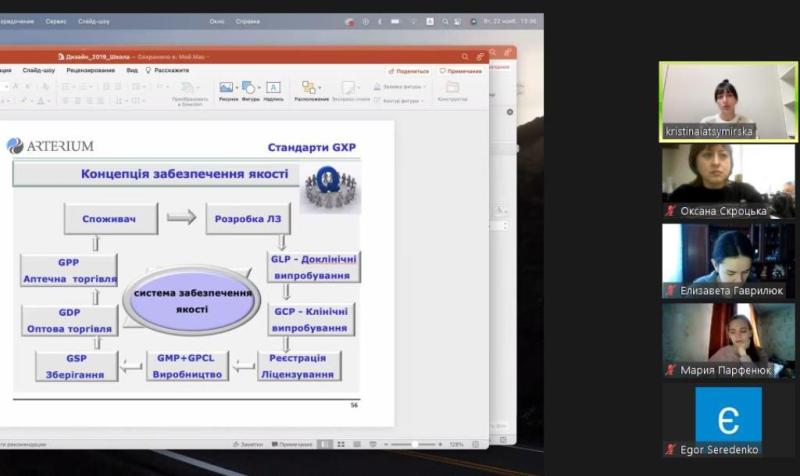Click the Преобразовать в SmartArt icon
The width and height of the screenshot is (800, 476).
click(x=188, y=88)
